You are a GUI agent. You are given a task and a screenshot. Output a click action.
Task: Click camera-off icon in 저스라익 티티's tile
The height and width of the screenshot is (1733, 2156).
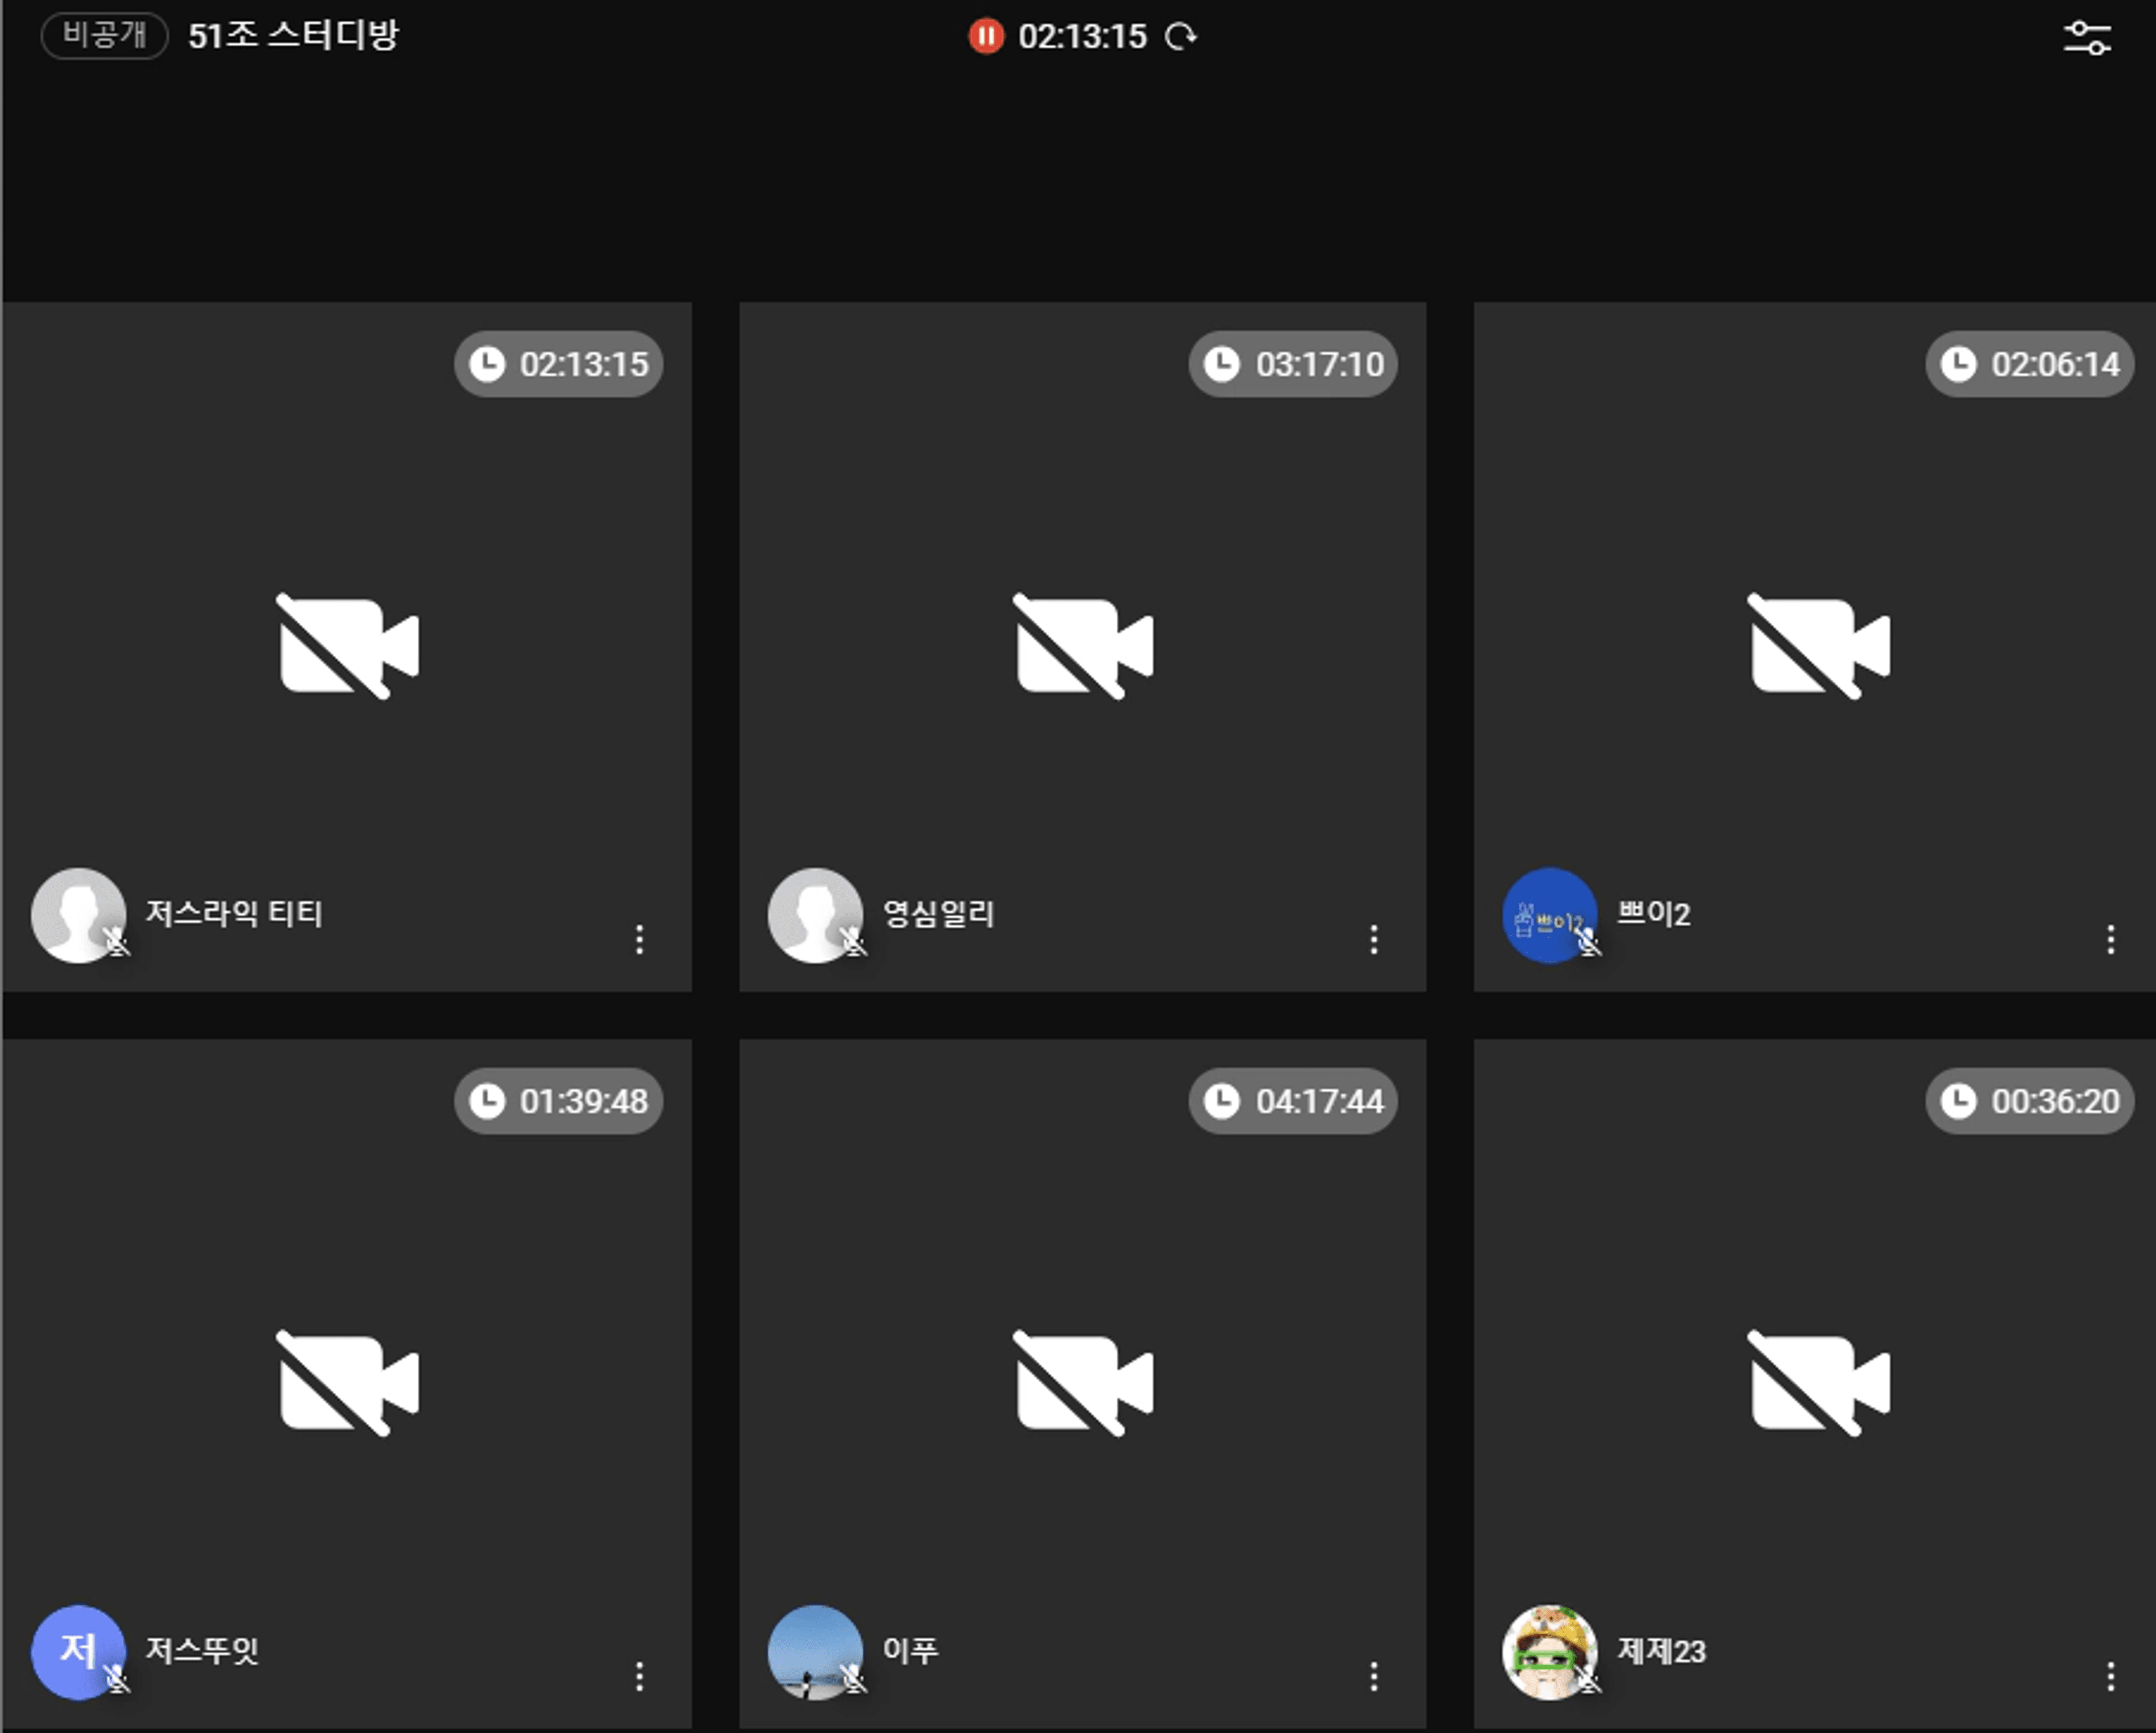(348, 646)
